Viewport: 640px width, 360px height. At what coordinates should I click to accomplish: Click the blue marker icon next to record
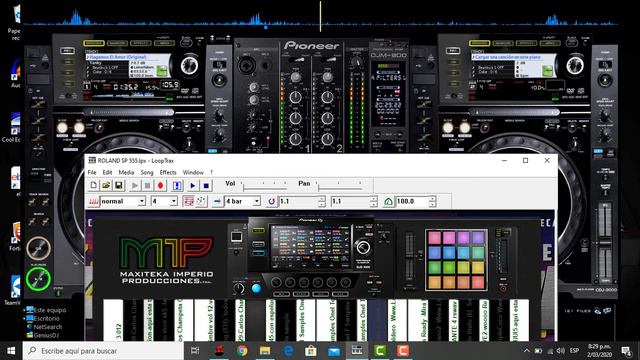(x=177, y=185)
